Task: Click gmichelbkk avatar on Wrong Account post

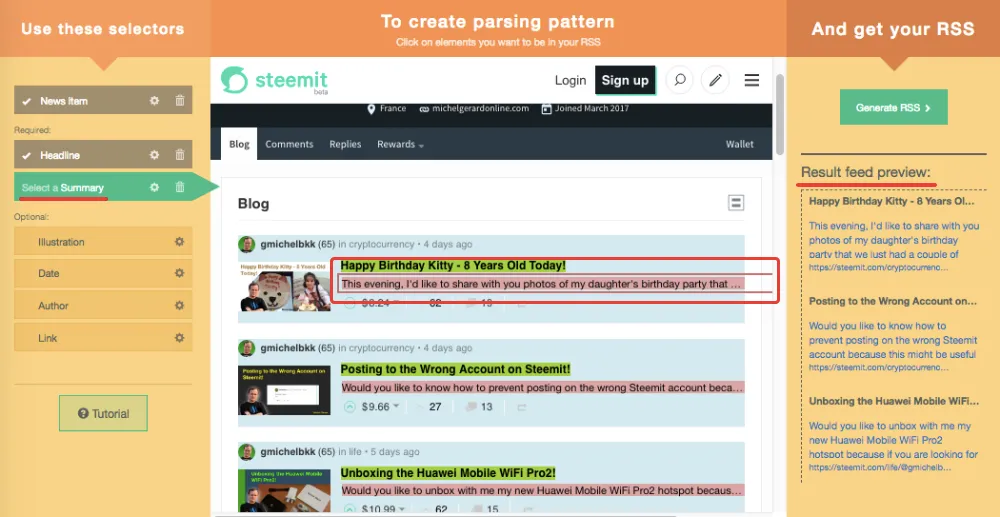Action: tap(247, 348)
